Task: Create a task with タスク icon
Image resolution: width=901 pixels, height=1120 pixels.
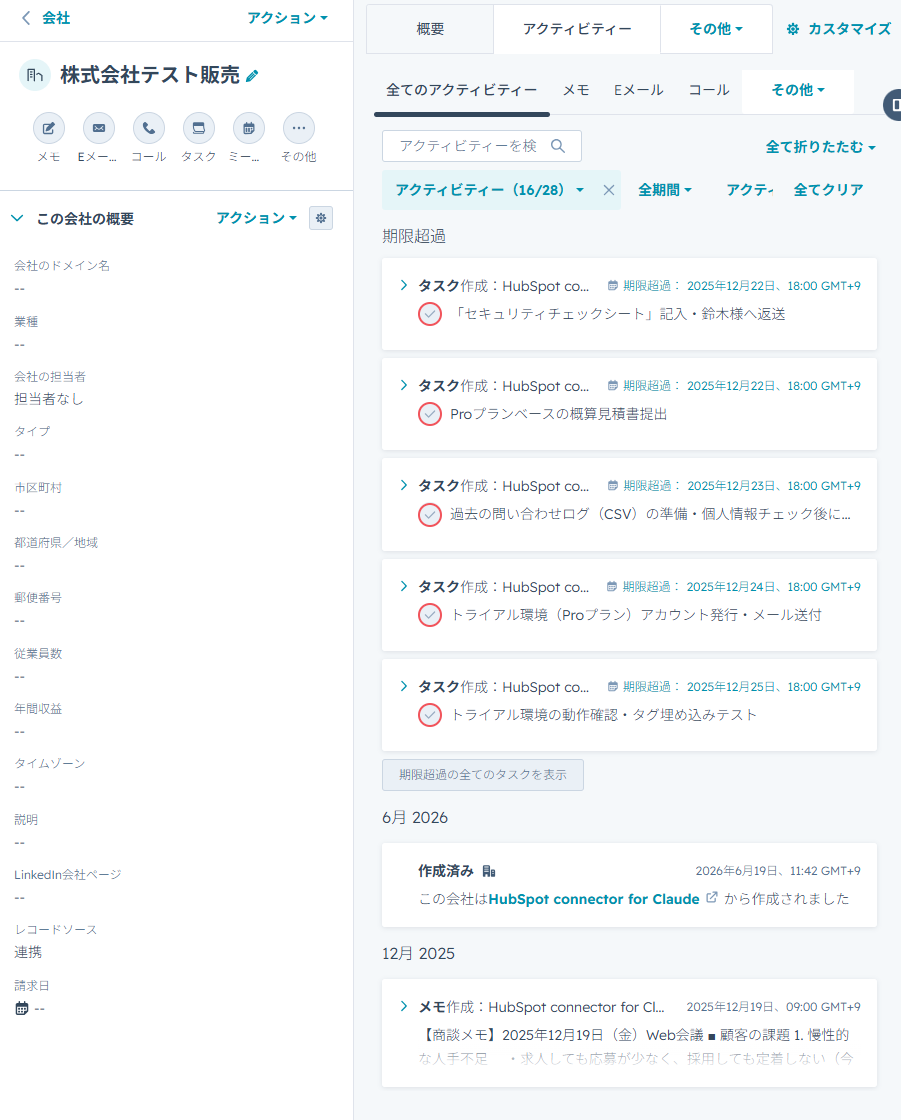Action: click(199, 129)
